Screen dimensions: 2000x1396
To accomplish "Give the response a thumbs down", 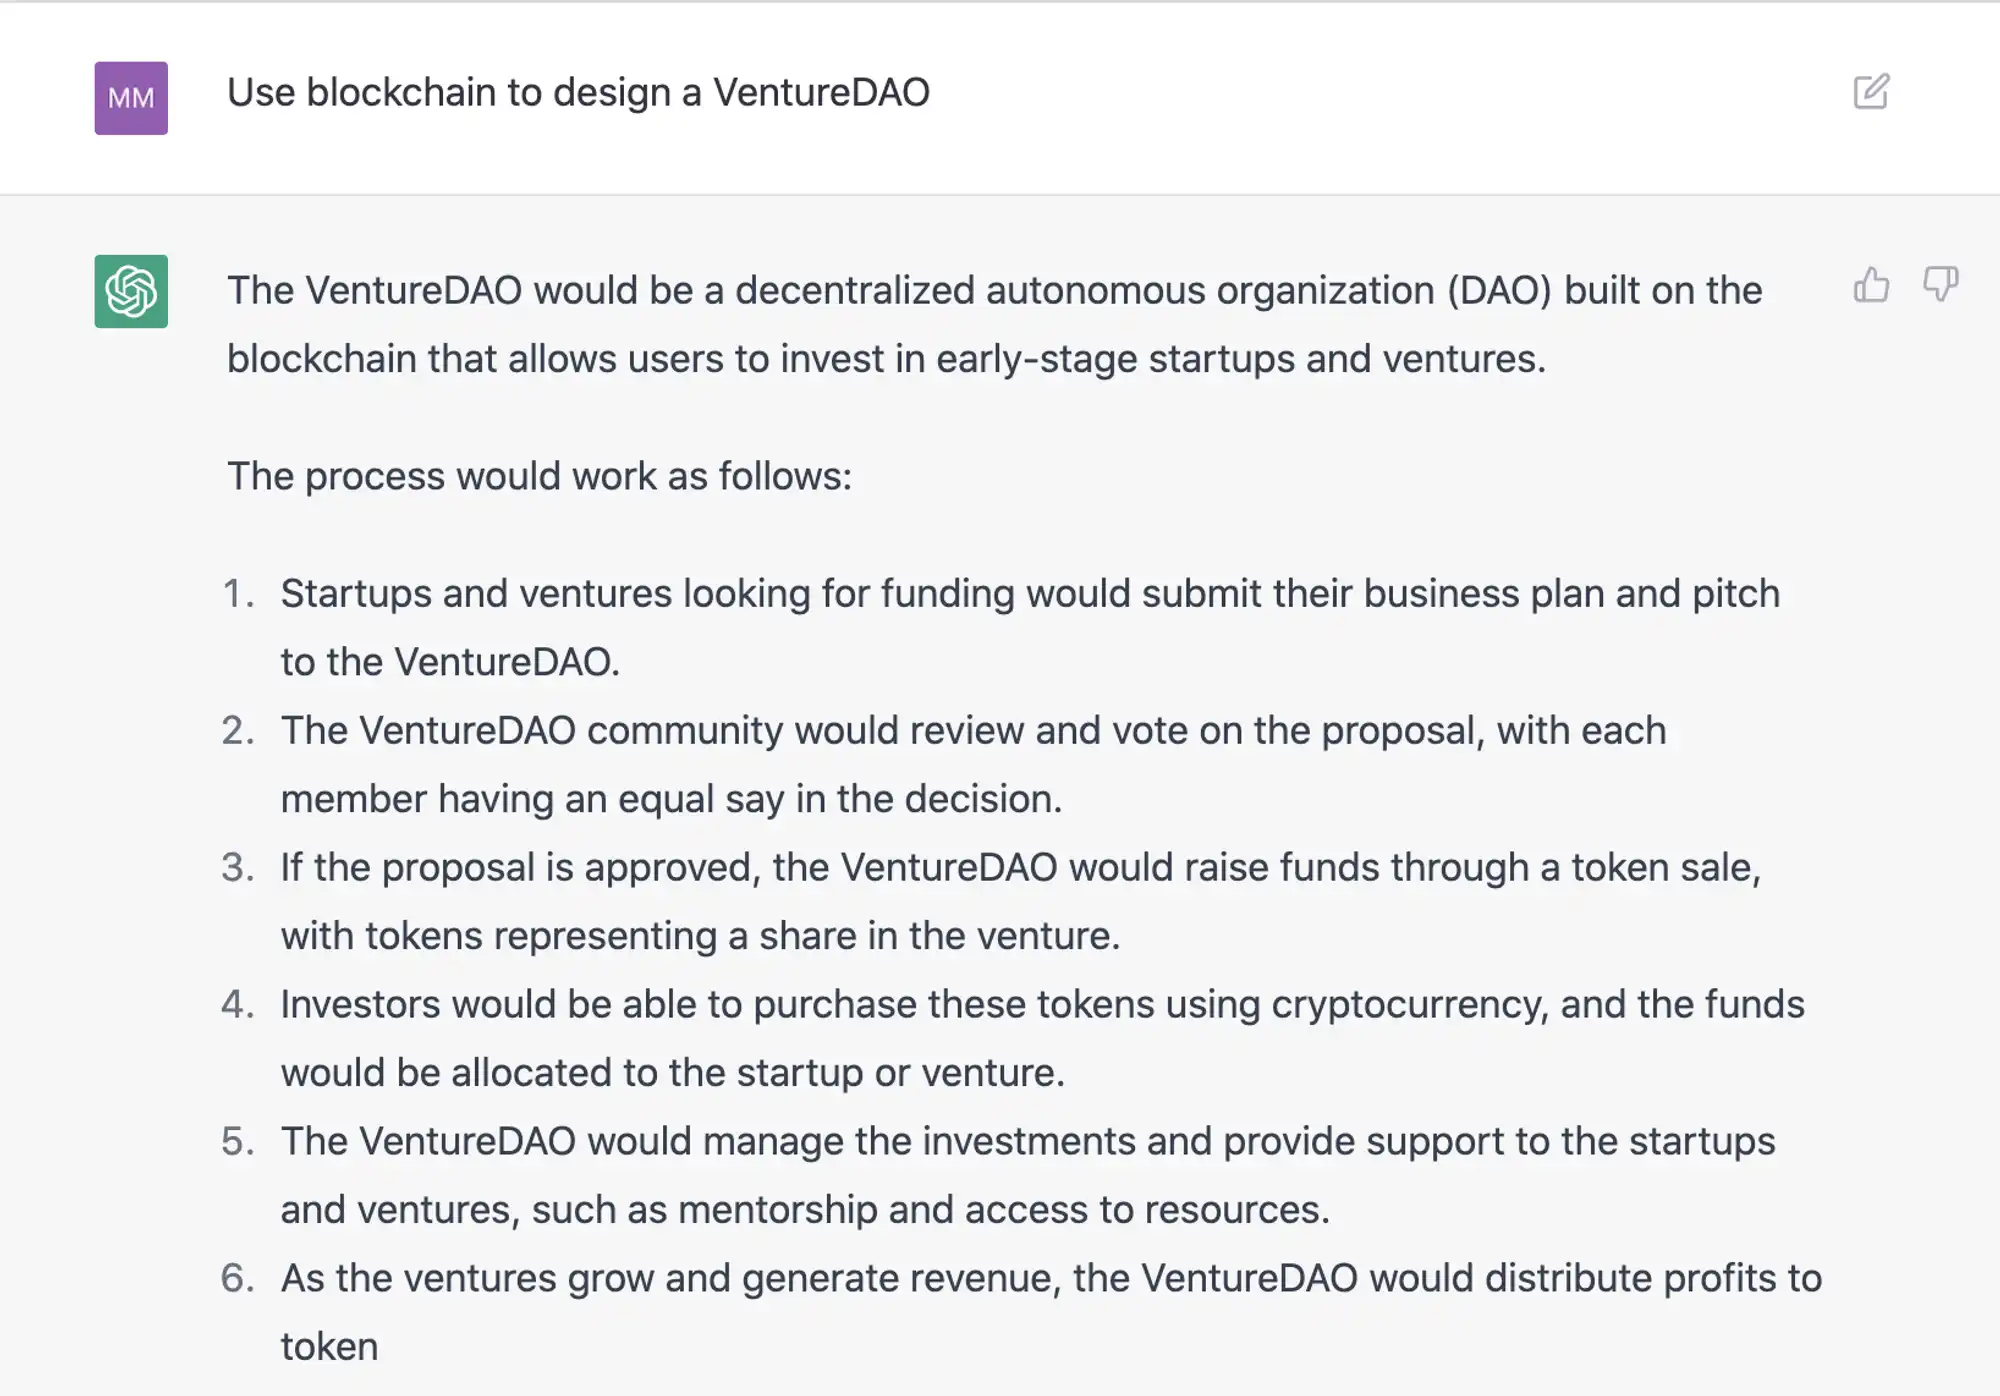I will (x=1940, y=284).
